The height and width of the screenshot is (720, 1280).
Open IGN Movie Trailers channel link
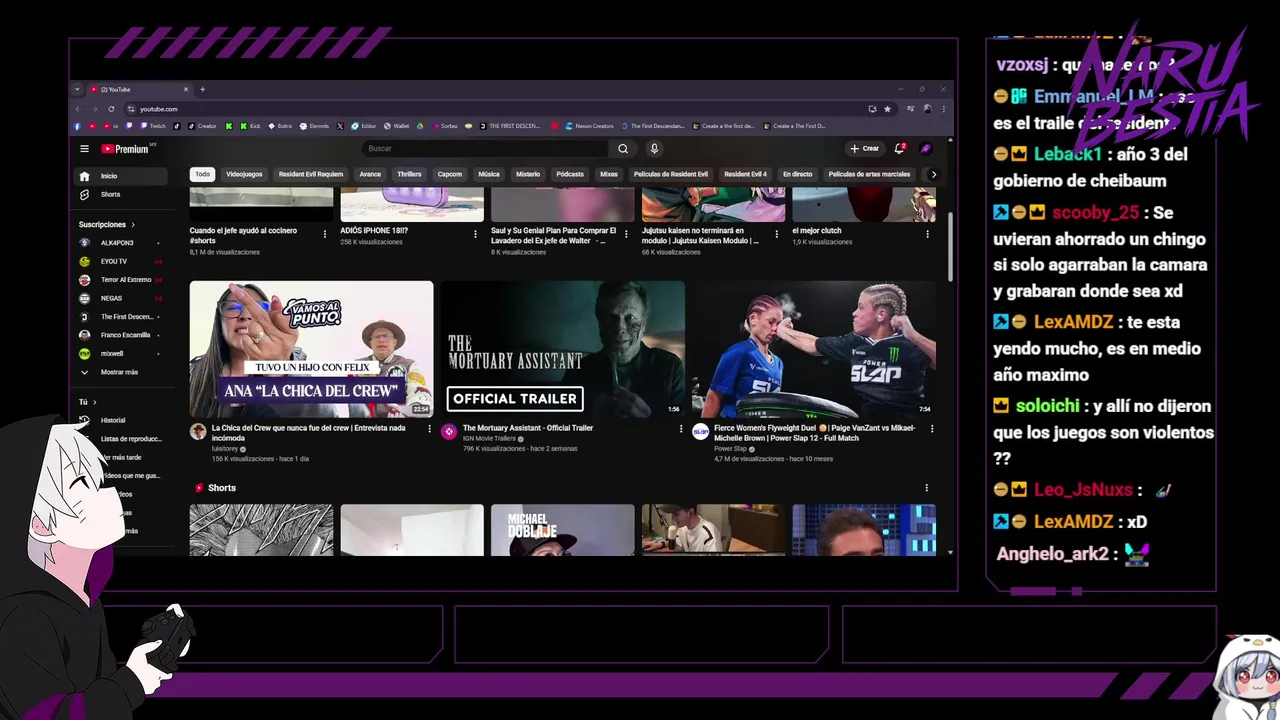pyautogui.click(x=490, y=438)
